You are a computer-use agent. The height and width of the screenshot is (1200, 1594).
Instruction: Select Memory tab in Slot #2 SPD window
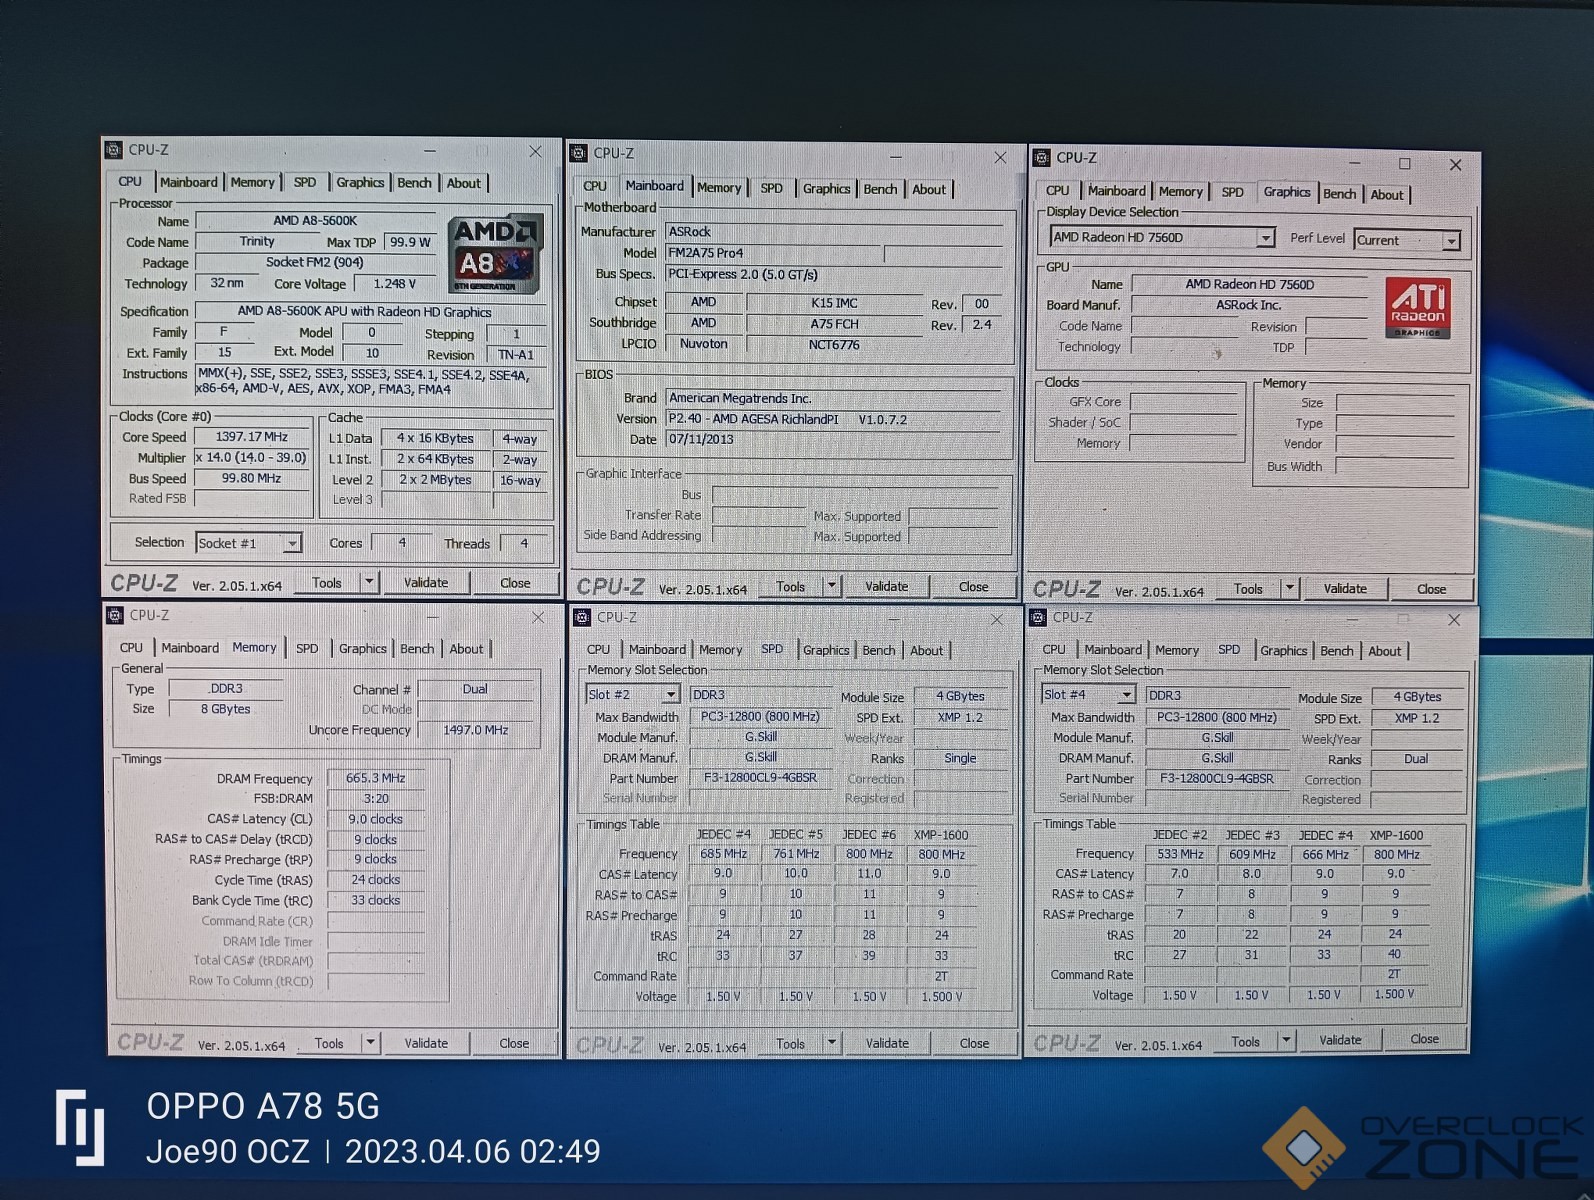click(720, 650)
